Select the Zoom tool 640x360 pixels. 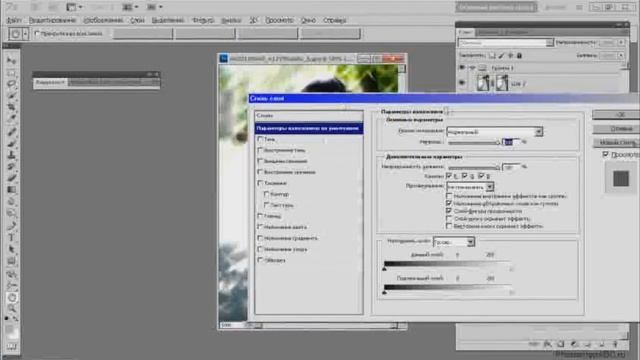tap(11, 309)
